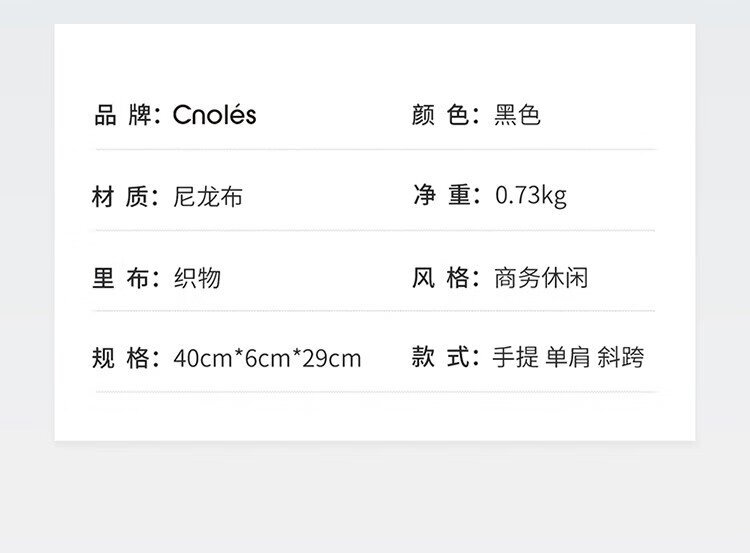Select the 黑色 color value
Image resolution: width=750 pixels, height=553 pixels.
[517, 116]
